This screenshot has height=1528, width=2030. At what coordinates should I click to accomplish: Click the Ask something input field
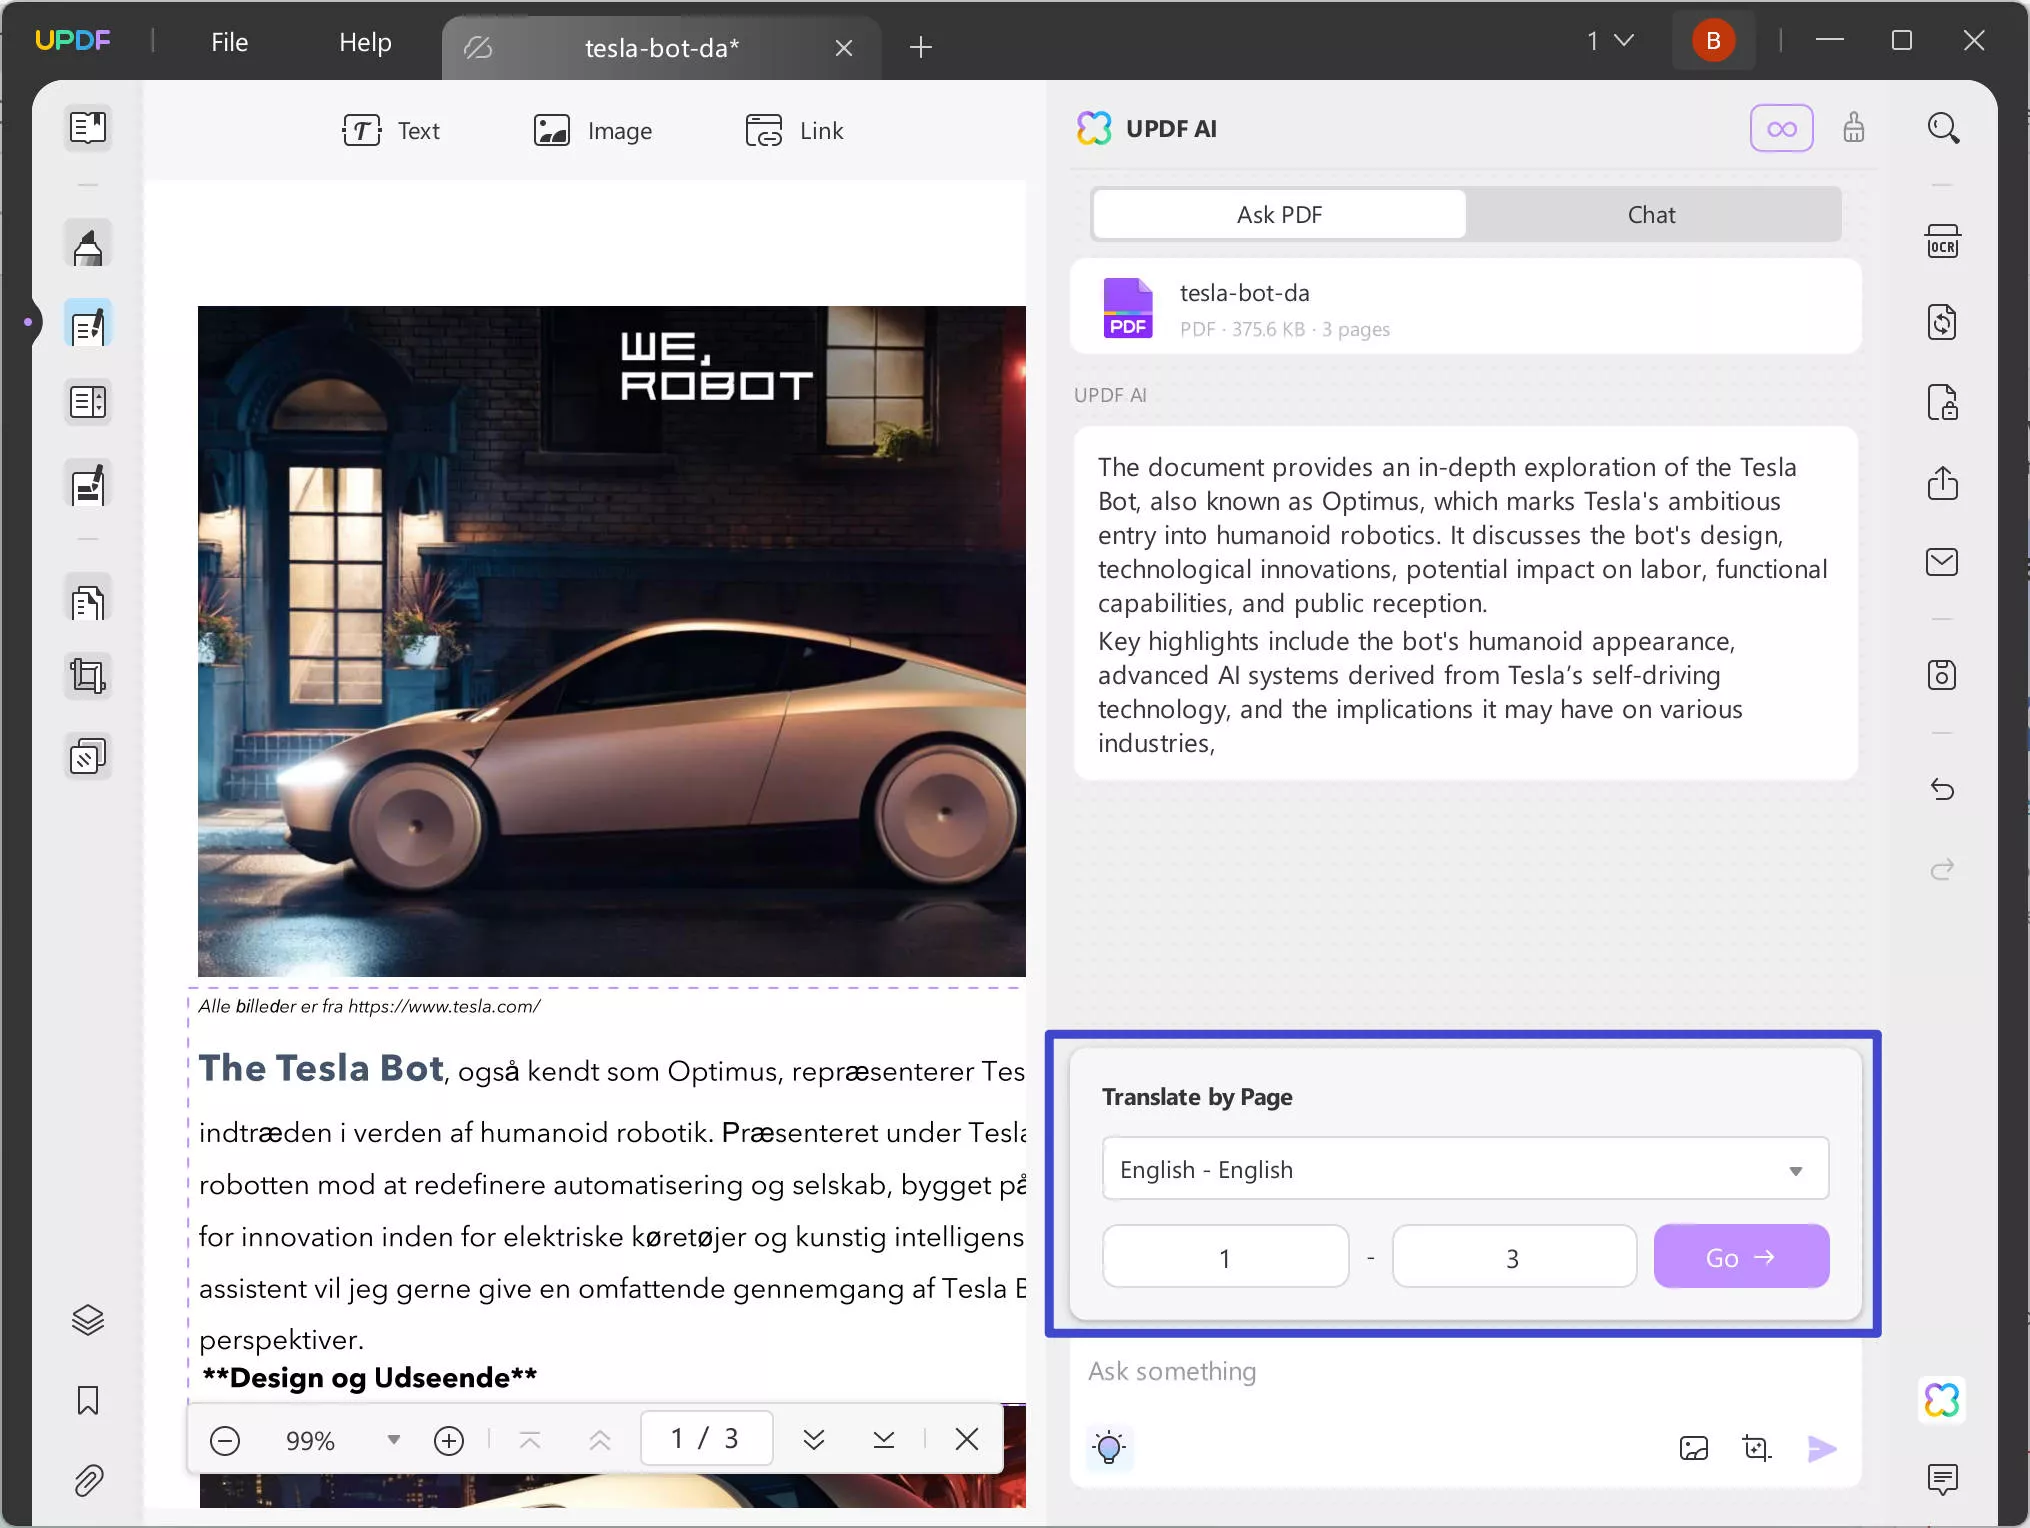[1400, 1371]
